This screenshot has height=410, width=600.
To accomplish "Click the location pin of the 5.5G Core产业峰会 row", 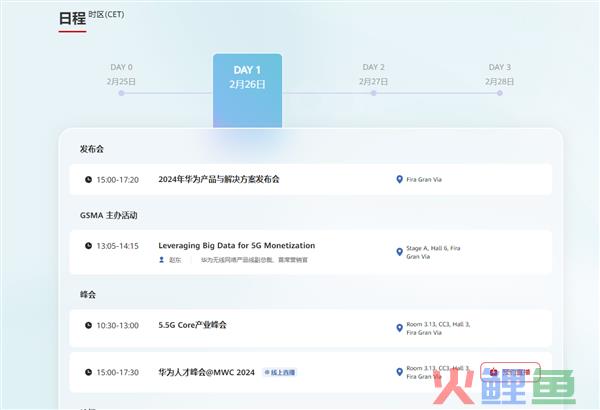I will tap(399, 328).
